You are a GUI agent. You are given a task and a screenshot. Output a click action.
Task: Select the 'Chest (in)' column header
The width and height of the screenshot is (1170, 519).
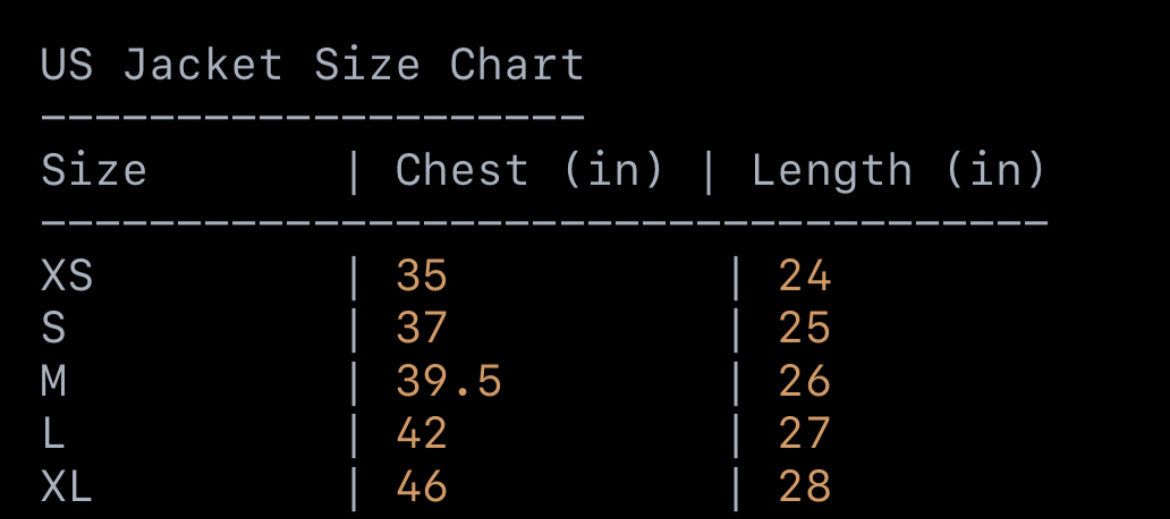[x=529, y=171]
